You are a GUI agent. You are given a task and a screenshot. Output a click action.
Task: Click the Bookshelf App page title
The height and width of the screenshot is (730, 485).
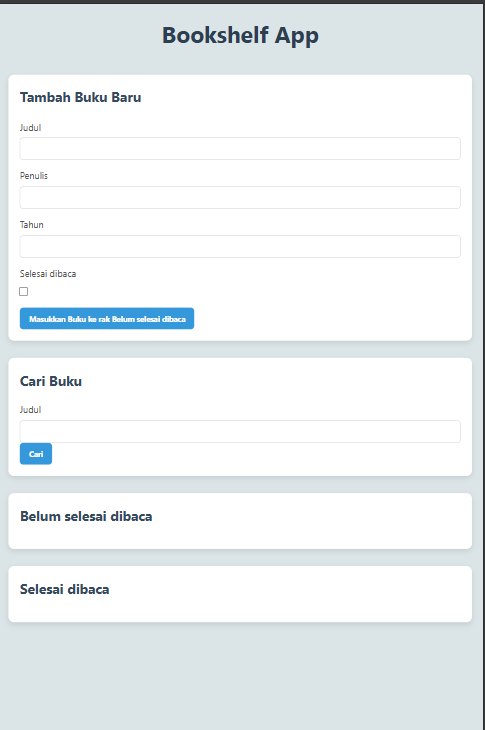(x=240, y=35)
